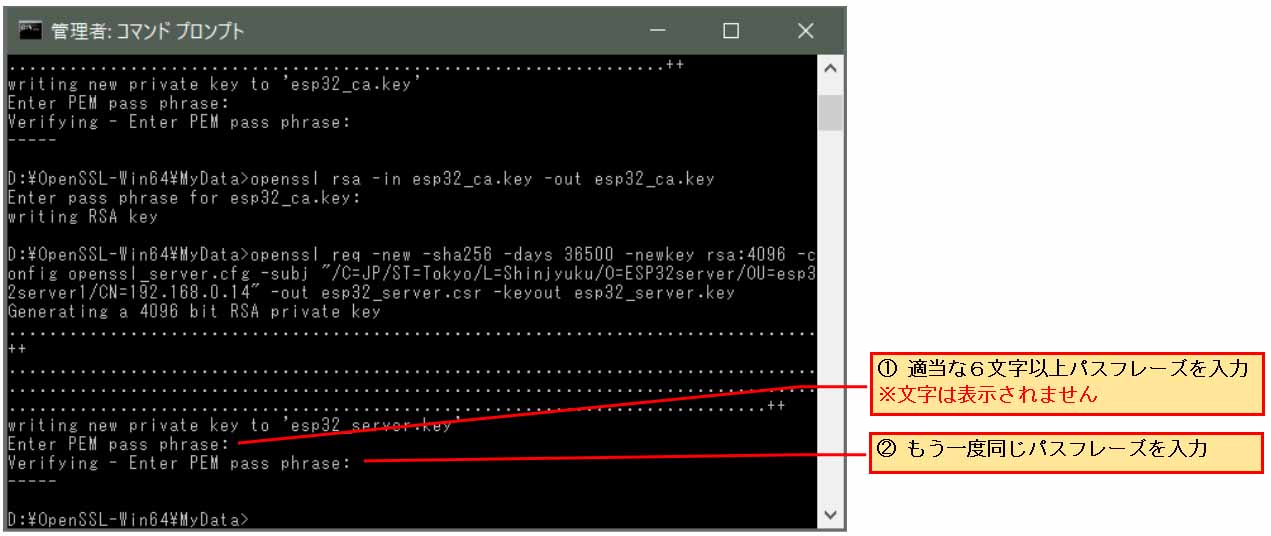Click the last 'Enter PEM pass phrase:' line
The width and height of the screenshot is (1271, 536).
point(119,443)
